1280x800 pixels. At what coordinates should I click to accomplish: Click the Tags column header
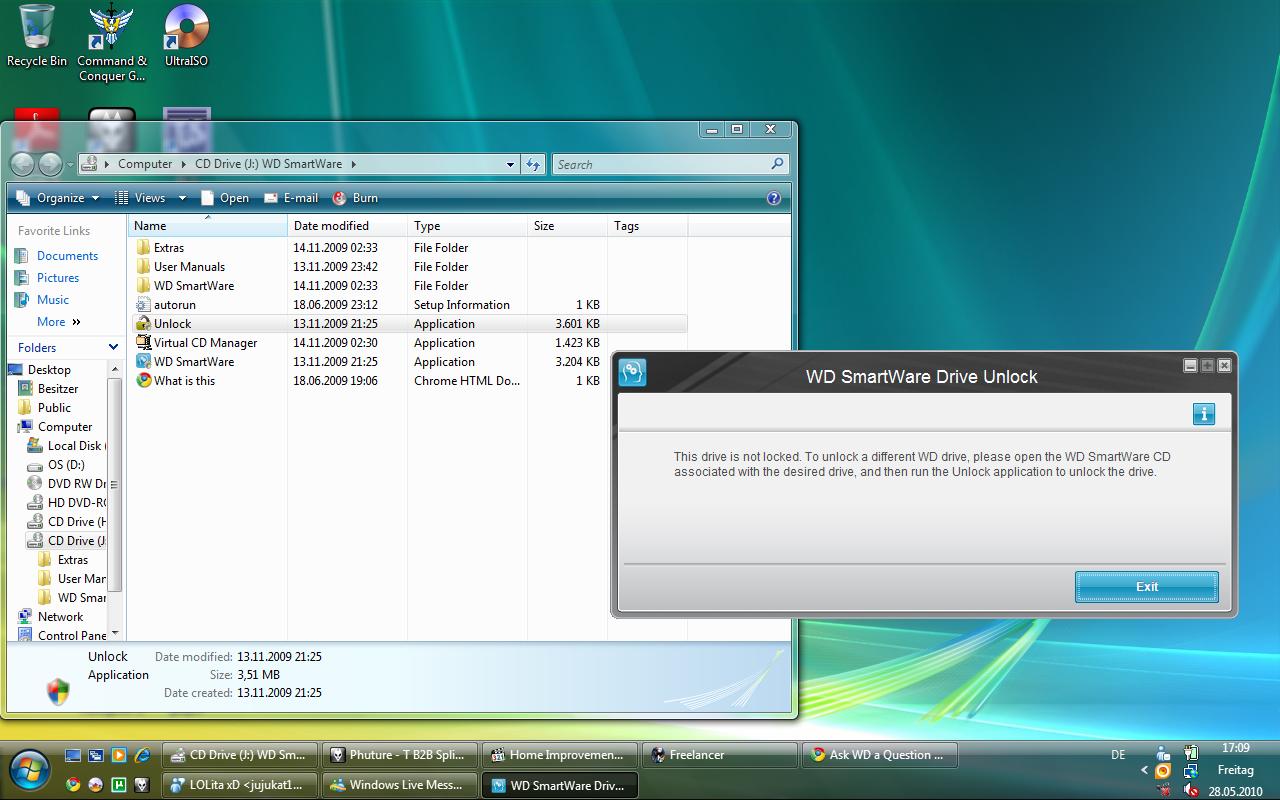648,226
